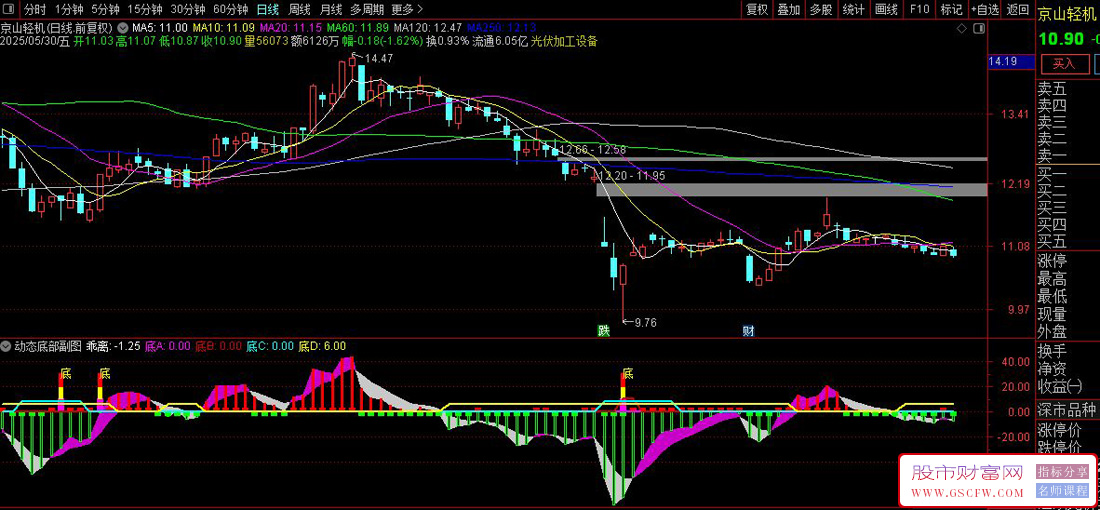
Task: Click the MA5: 11.00 indicator label
Action: [x=159, y=28]
